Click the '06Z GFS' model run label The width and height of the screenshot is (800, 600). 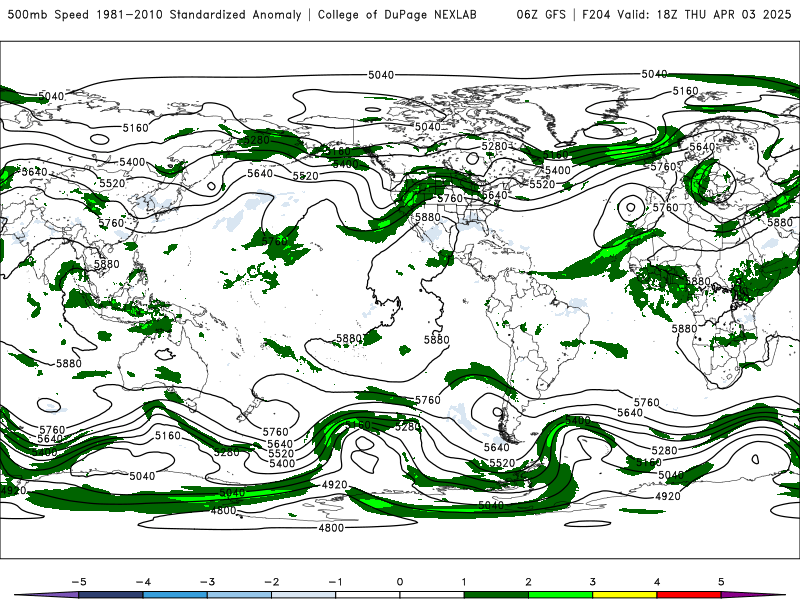click(x=541, y=14)
